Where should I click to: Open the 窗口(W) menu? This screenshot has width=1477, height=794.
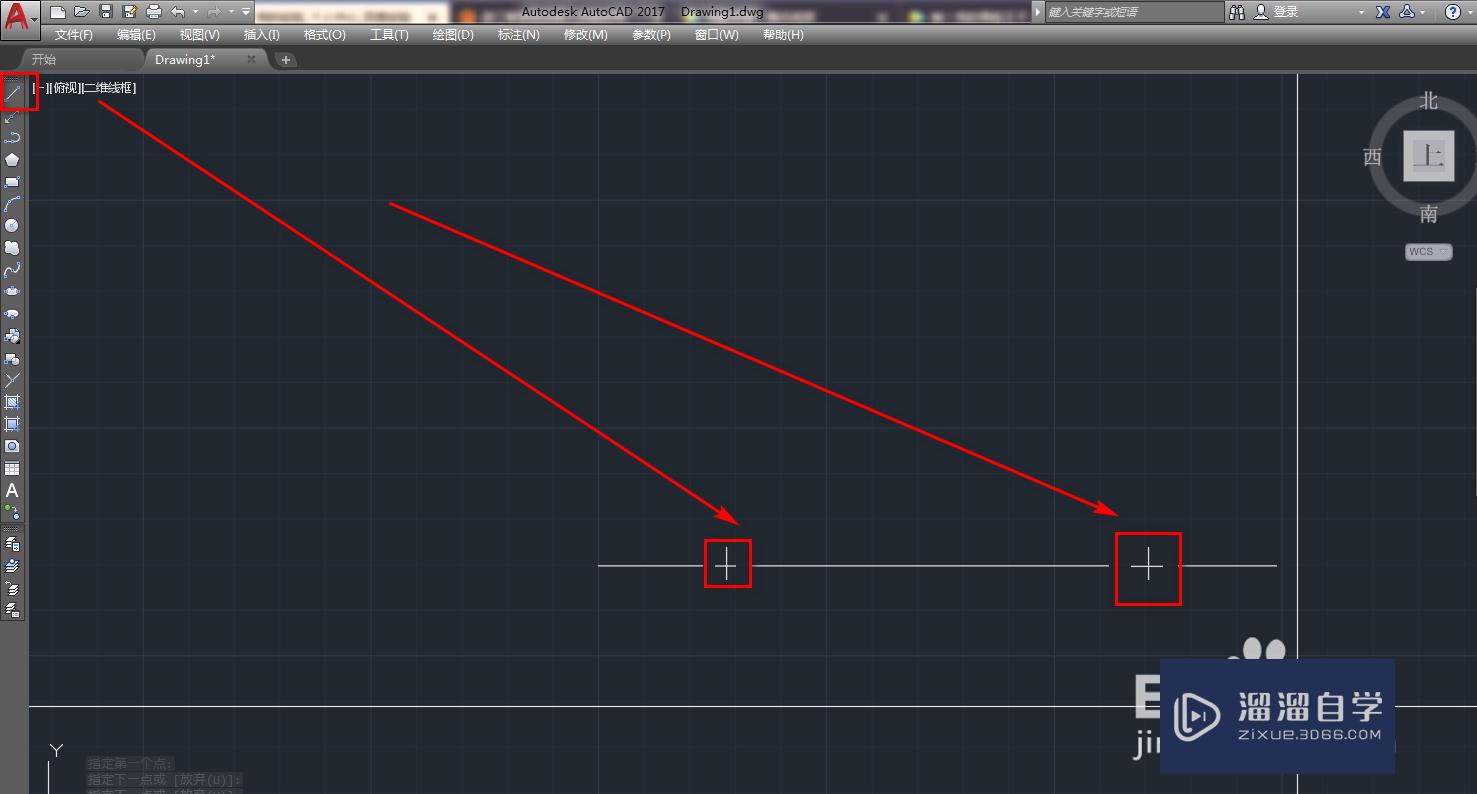(x=716, y=34)
